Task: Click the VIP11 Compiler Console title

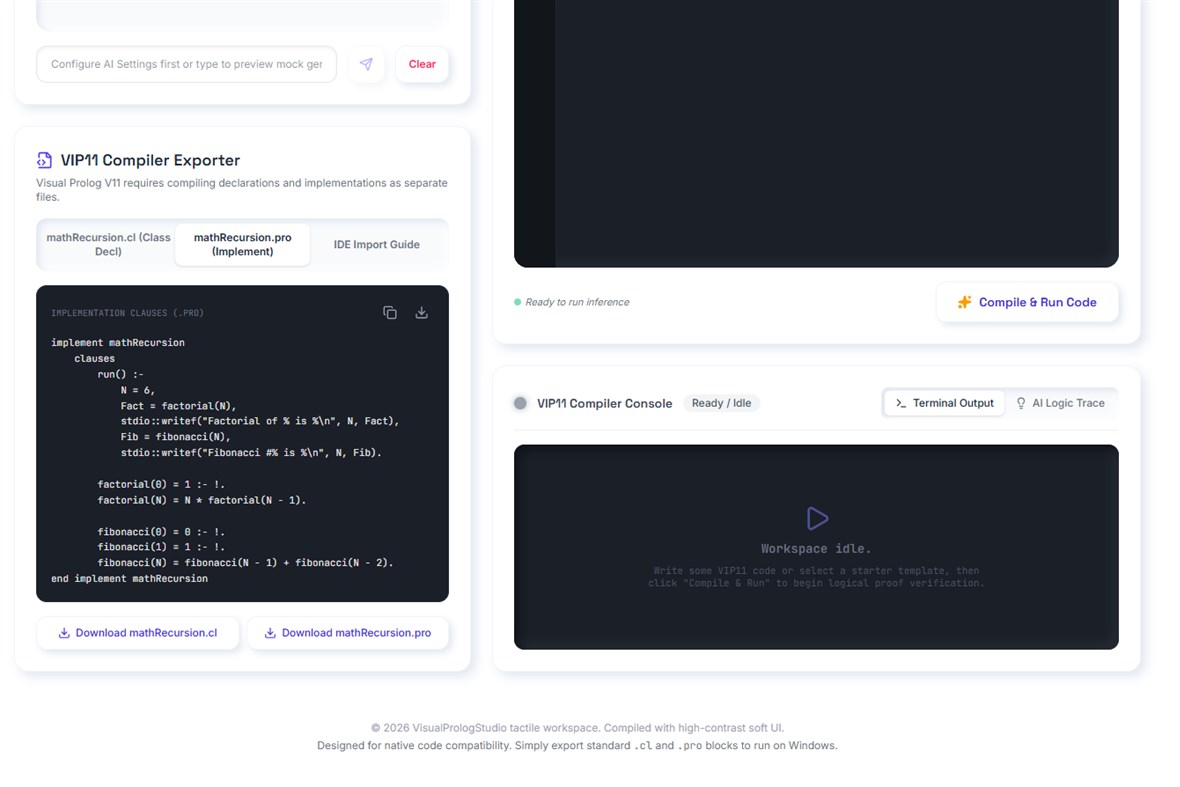Action: [604, 403]
